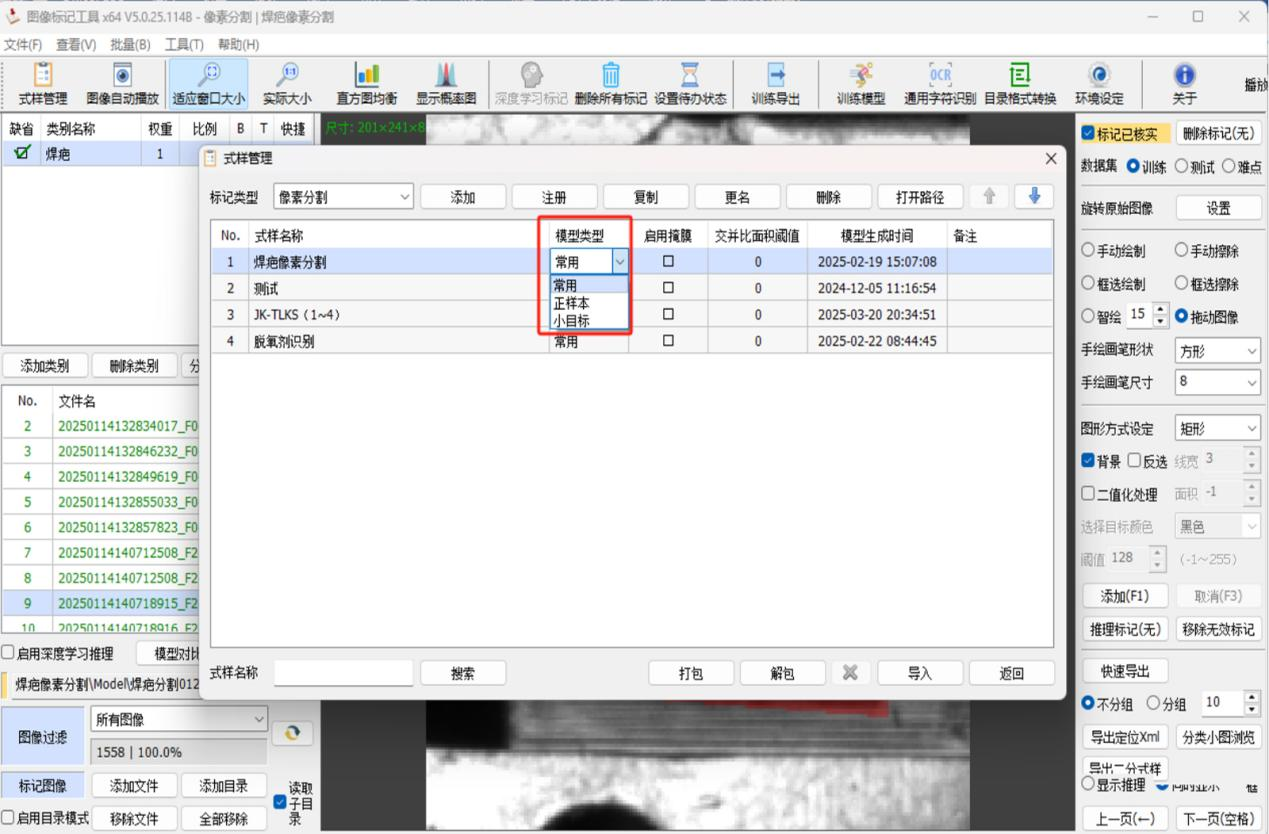The image size is (1269, 834).
Task: Toggle 启用掩膜 checkbox for 测试 row
Action: click(x=668, y=288)
